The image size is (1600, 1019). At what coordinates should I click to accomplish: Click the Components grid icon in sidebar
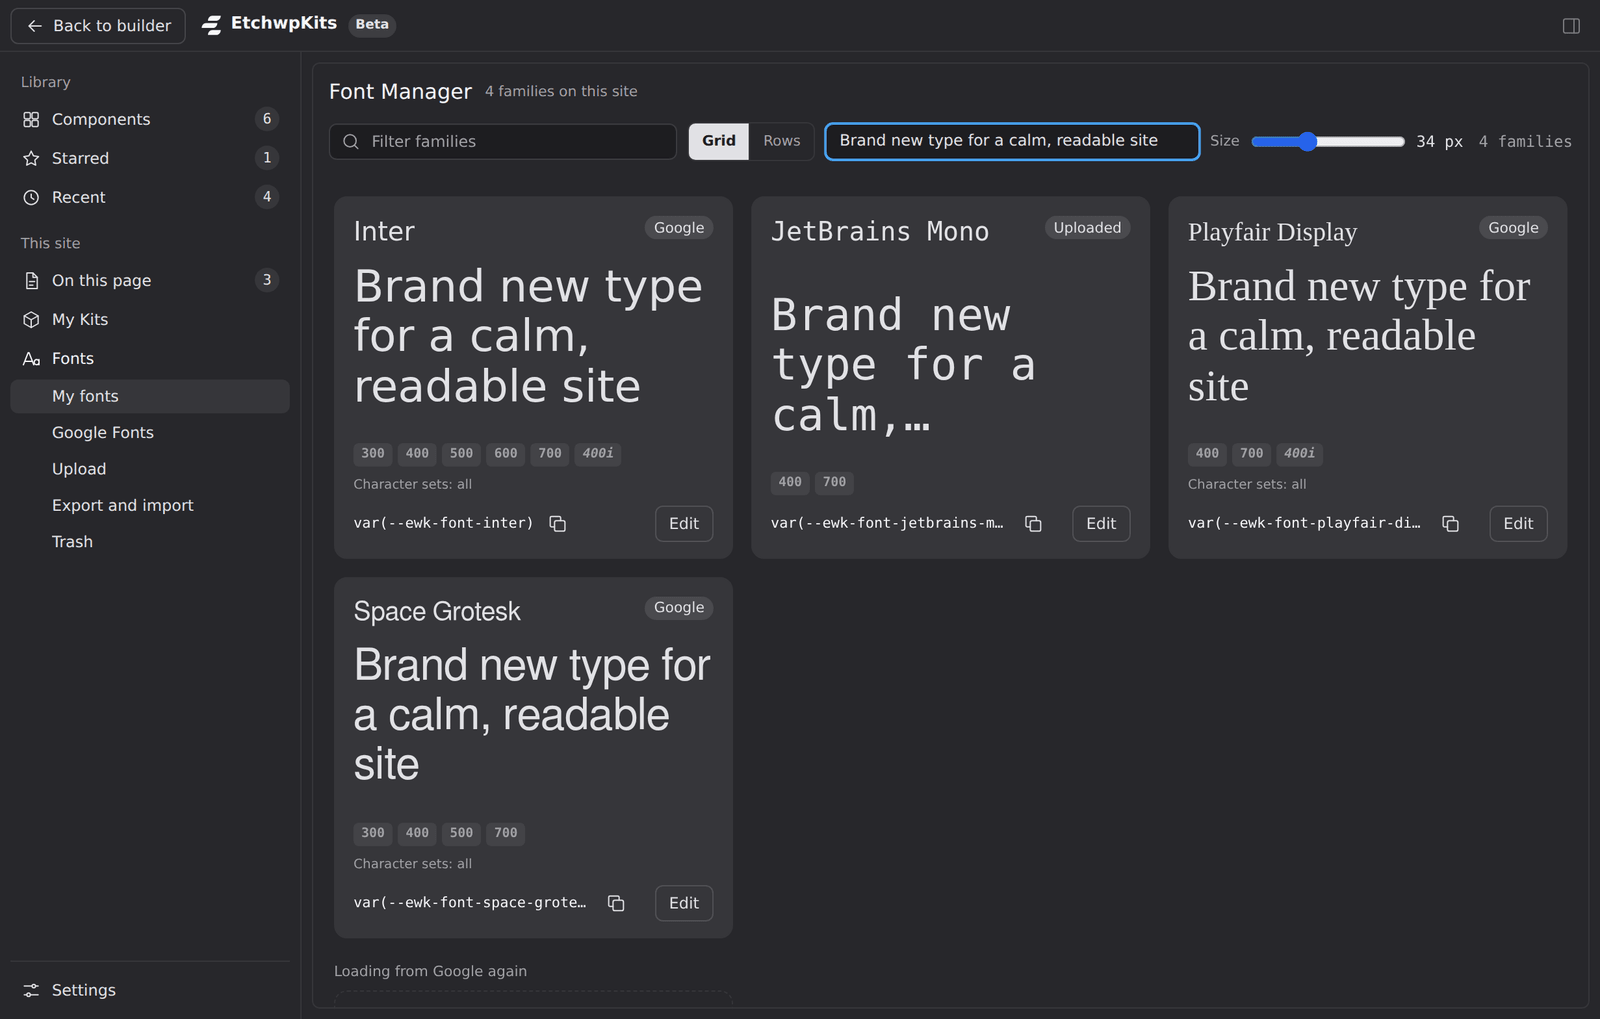pos(31,119)
